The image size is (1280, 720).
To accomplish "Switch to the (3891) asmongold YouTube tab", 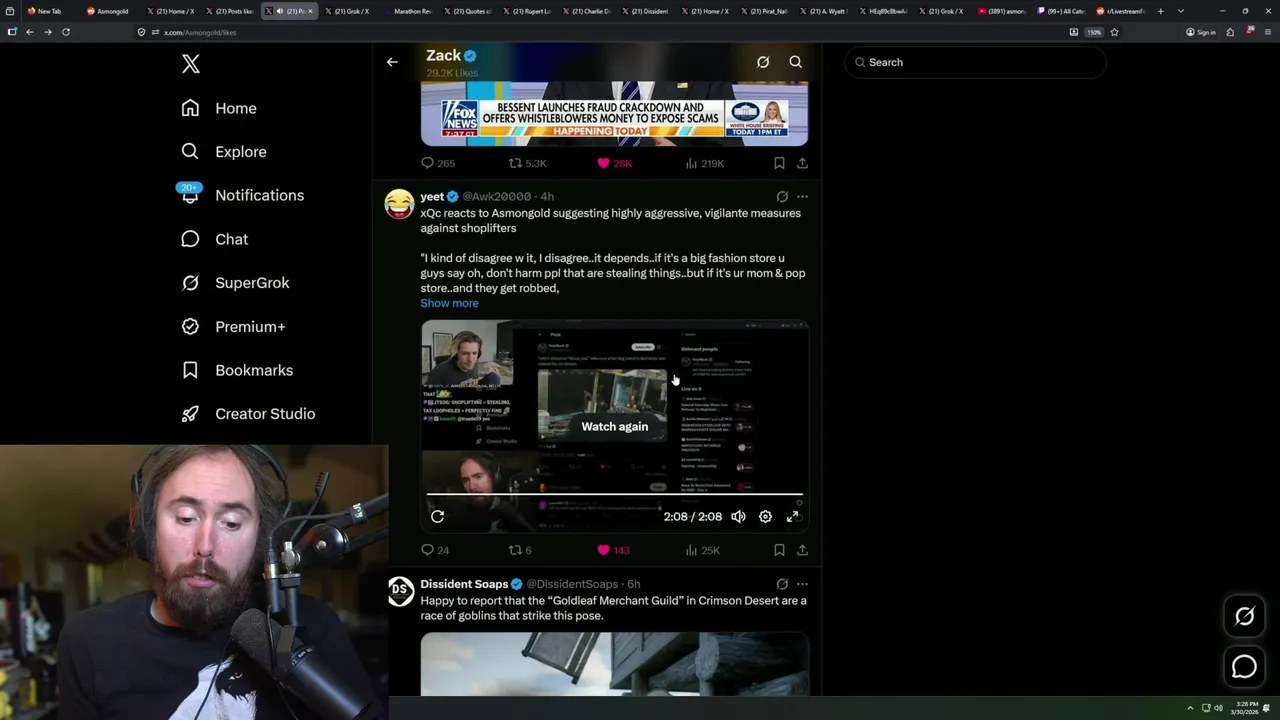I will pos(1001,11).
